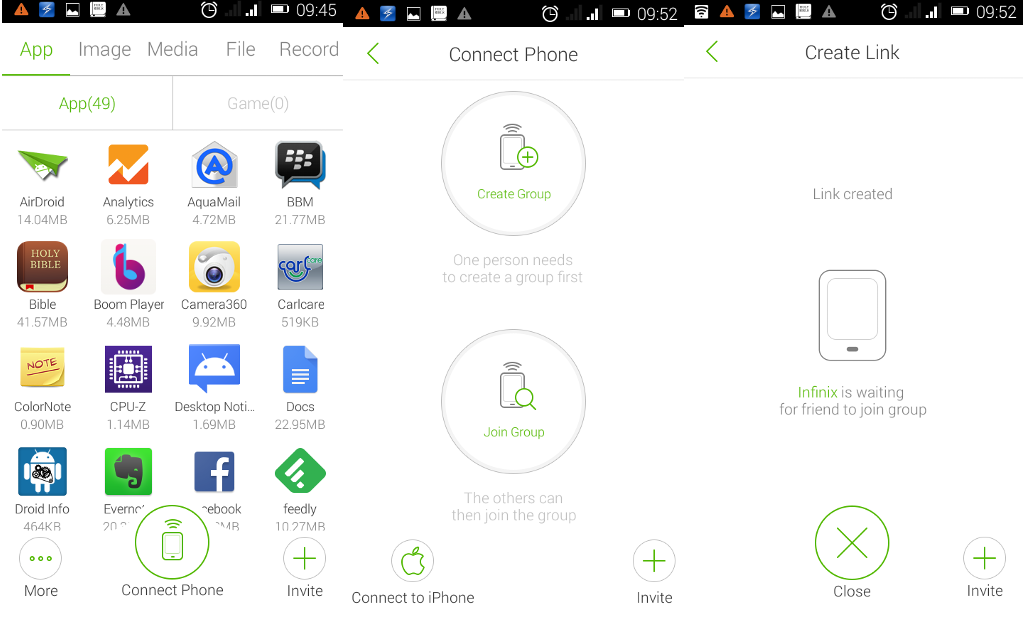Choose the Droid Info app icon
This screenshot has height=631, width=1024.
(42, 471)
